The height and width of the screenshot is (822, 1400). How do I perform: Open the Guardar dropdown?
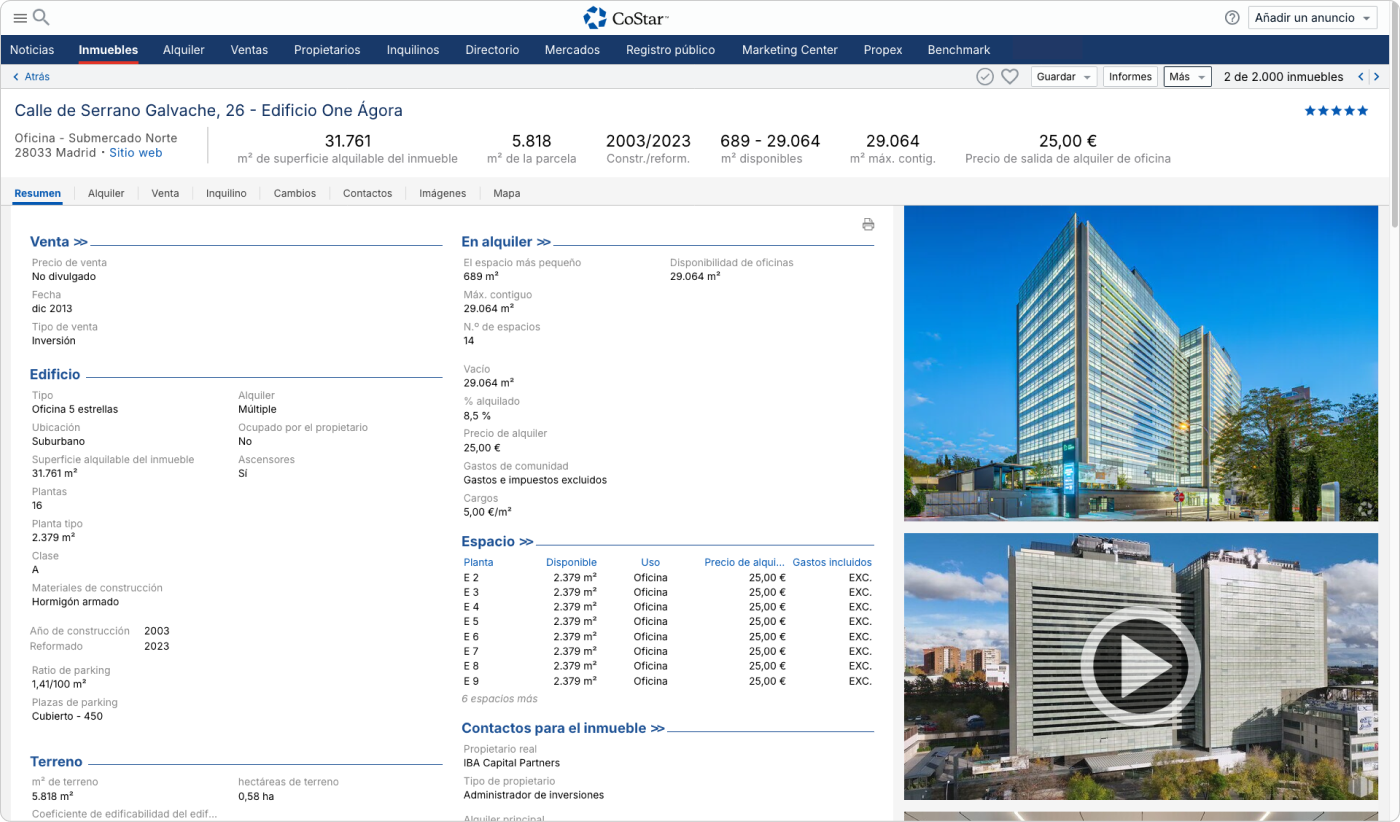pyautogui.click(x=1063, y=77)
